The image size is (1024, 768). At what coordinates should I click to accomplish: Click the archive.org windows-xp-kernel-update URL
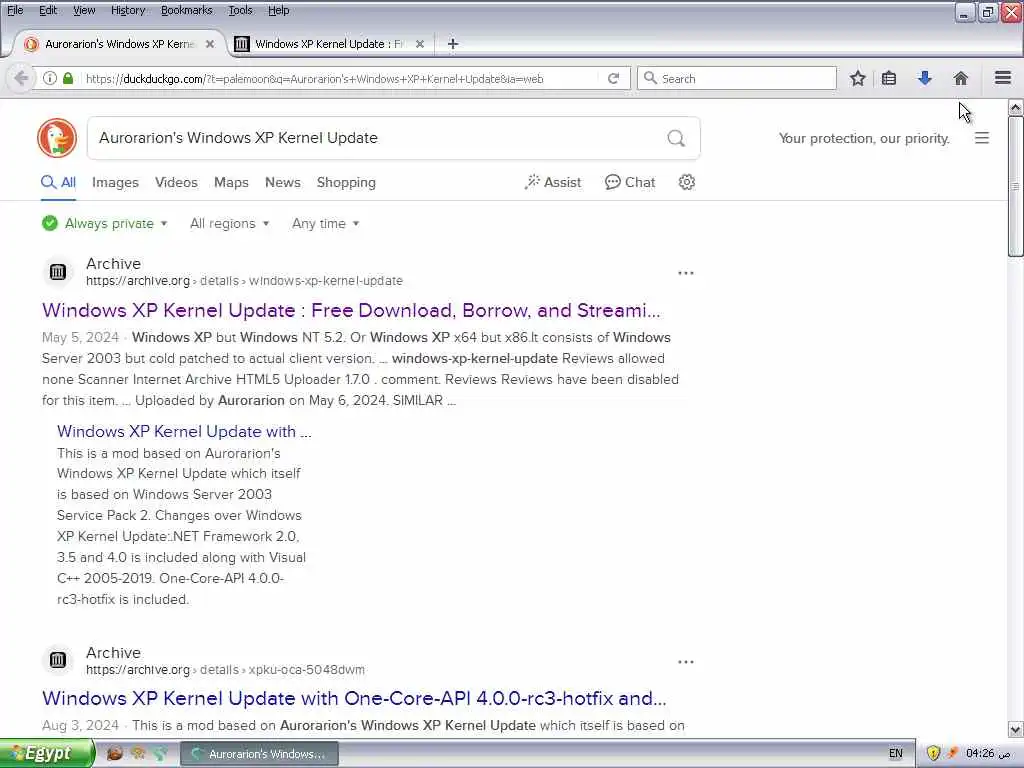(x=244, y=281)
